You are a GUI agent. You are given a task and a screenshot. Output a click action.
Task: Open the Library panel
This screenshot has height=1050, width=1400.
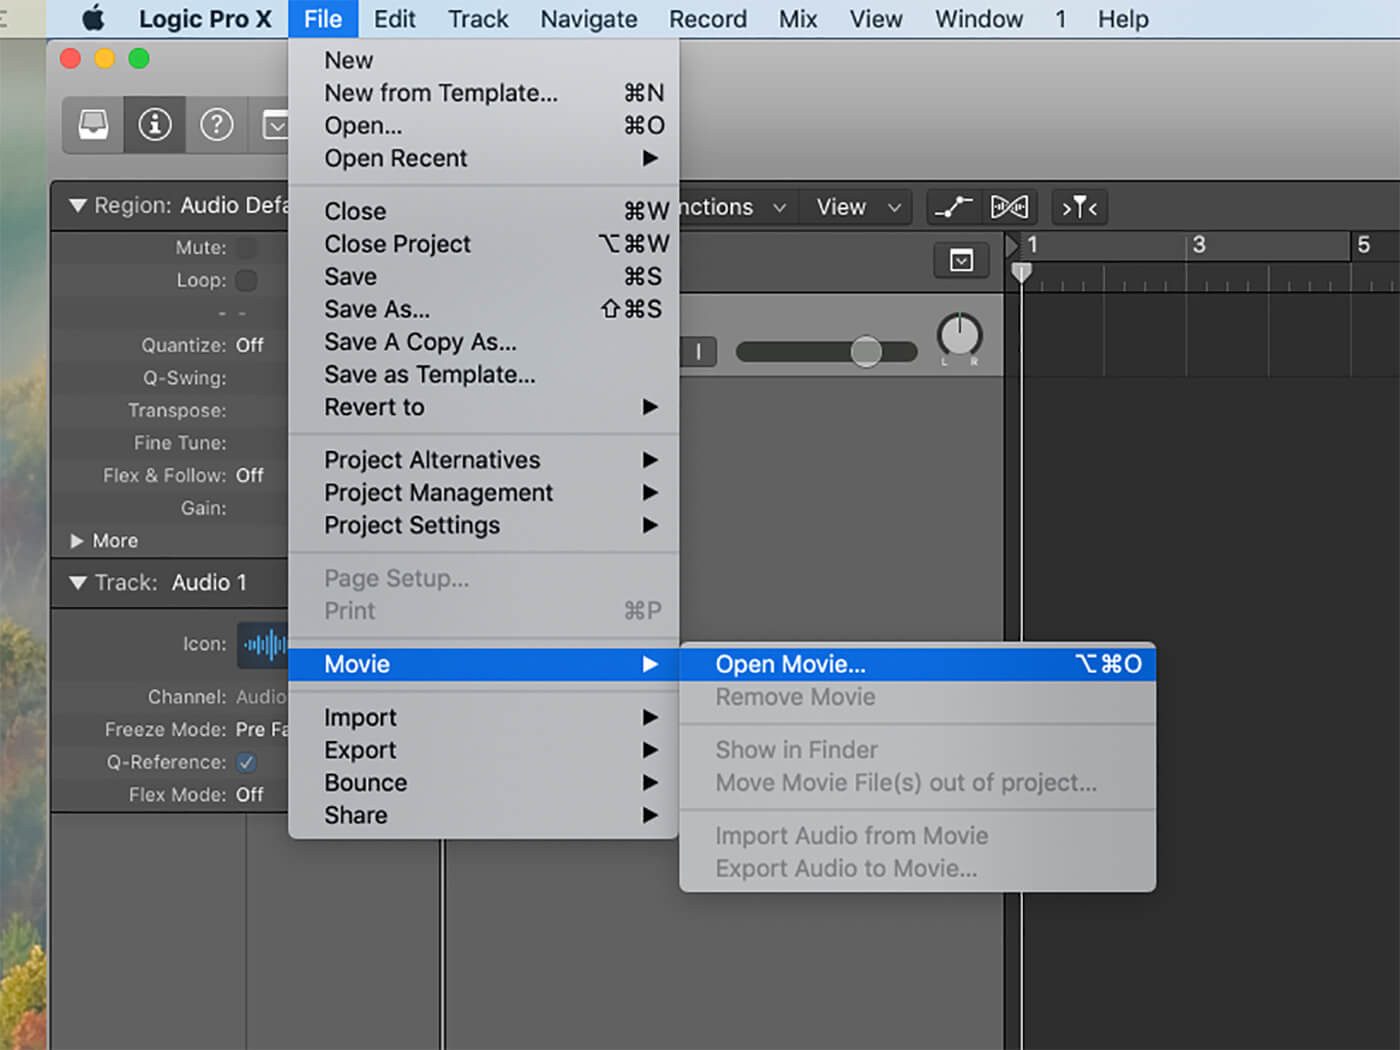tap(92, 124)
